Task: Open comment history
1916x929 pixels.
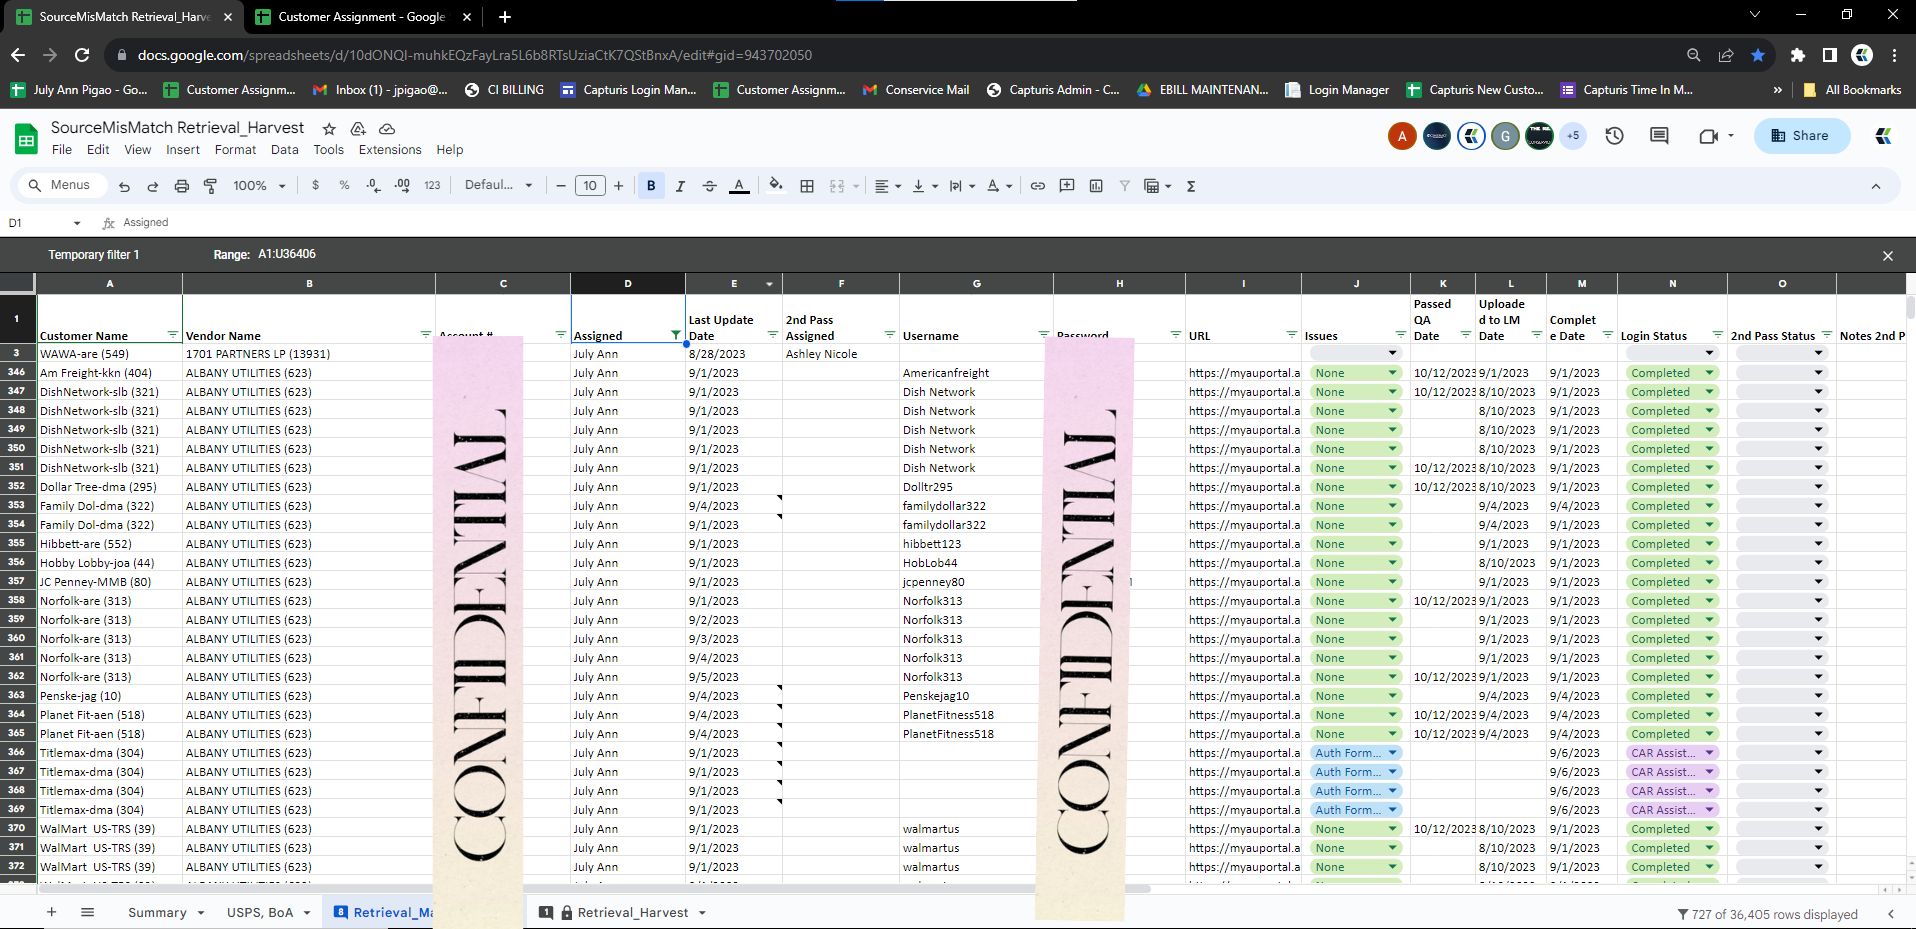Action: click(x=1659, y=136)
